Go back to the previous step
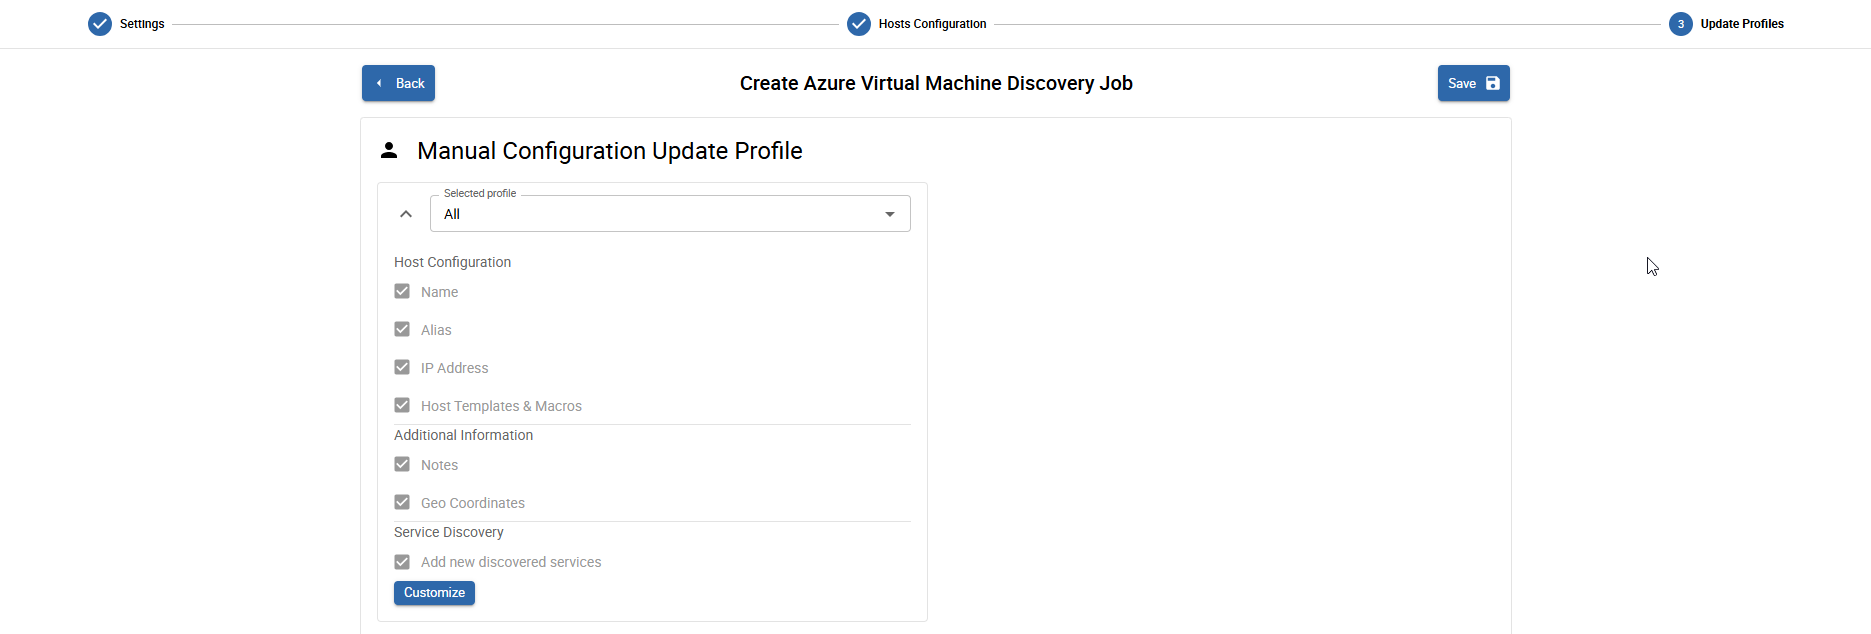Viewport: 1871px width, 634px height. point(398,83)
